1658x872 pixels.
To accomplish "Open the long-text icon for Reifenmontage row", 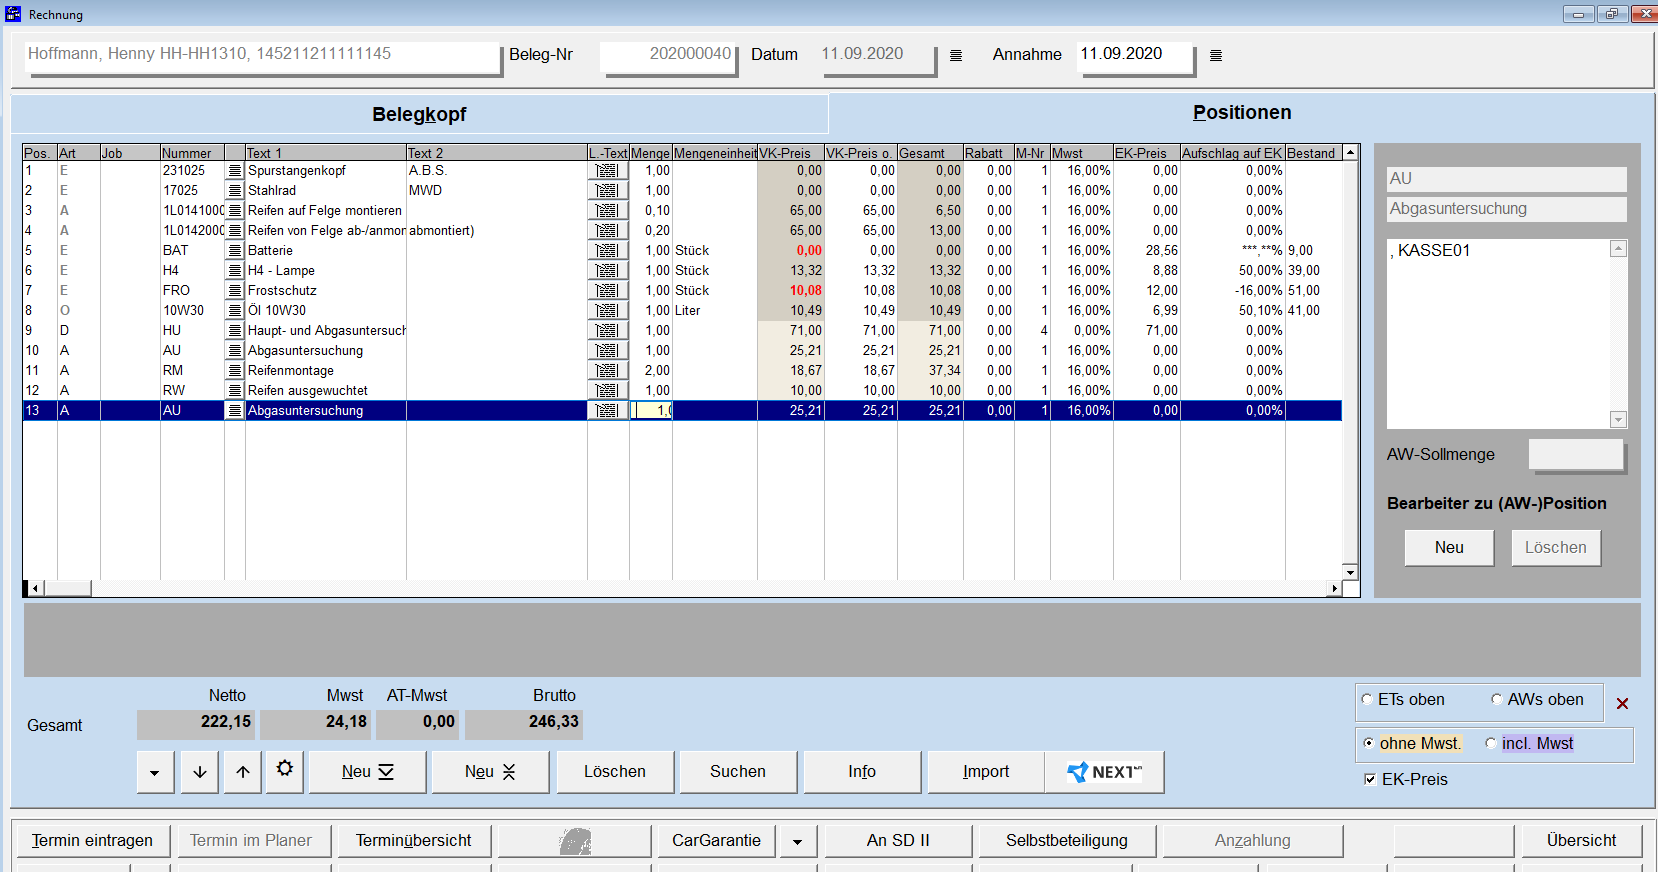I will point(235,371).
